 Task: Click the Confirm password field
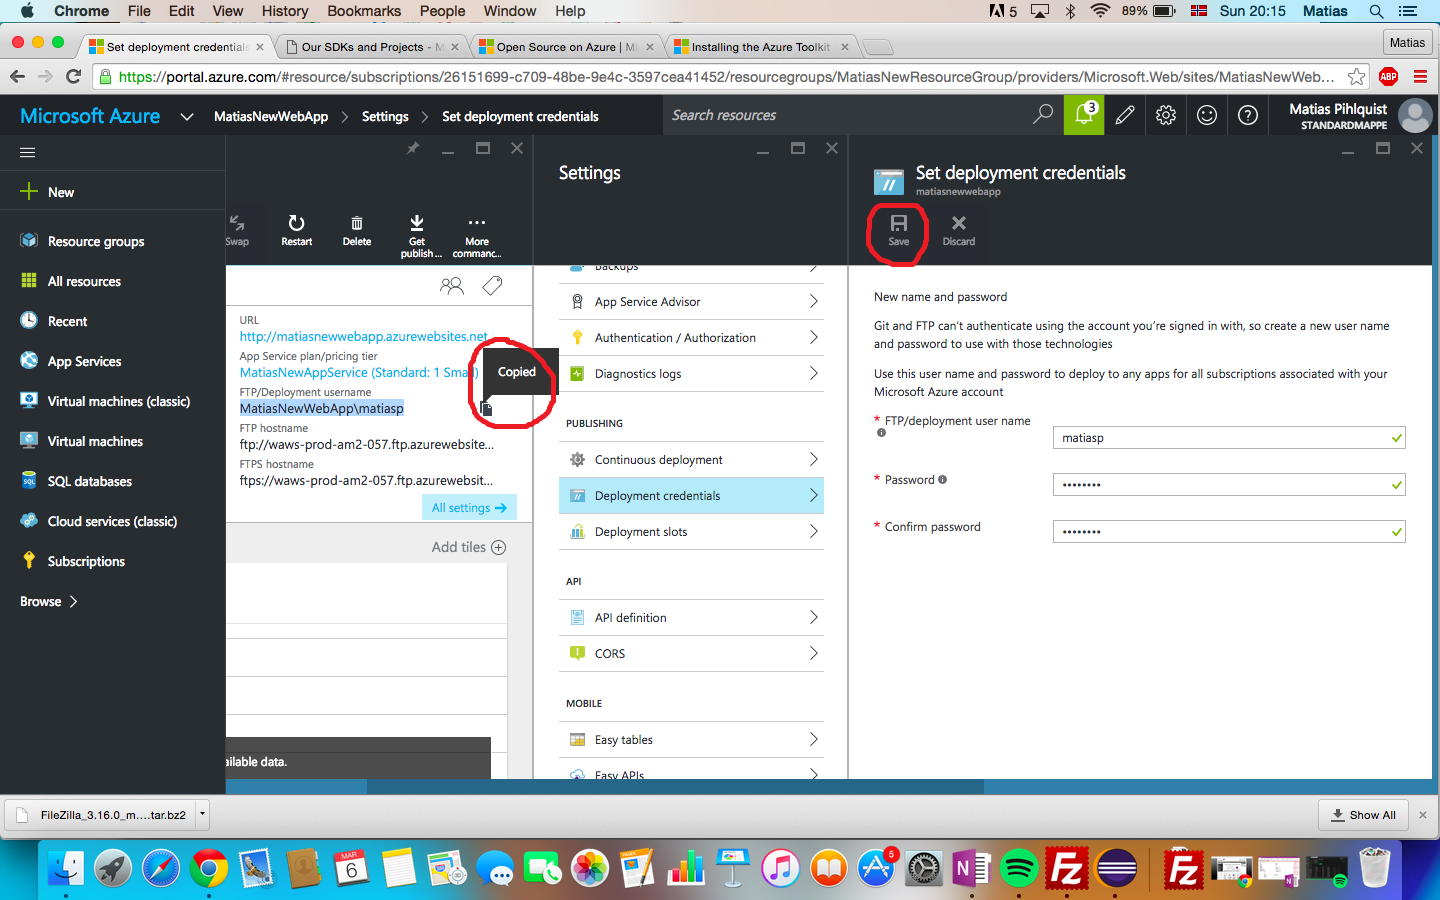(1229, 532)
